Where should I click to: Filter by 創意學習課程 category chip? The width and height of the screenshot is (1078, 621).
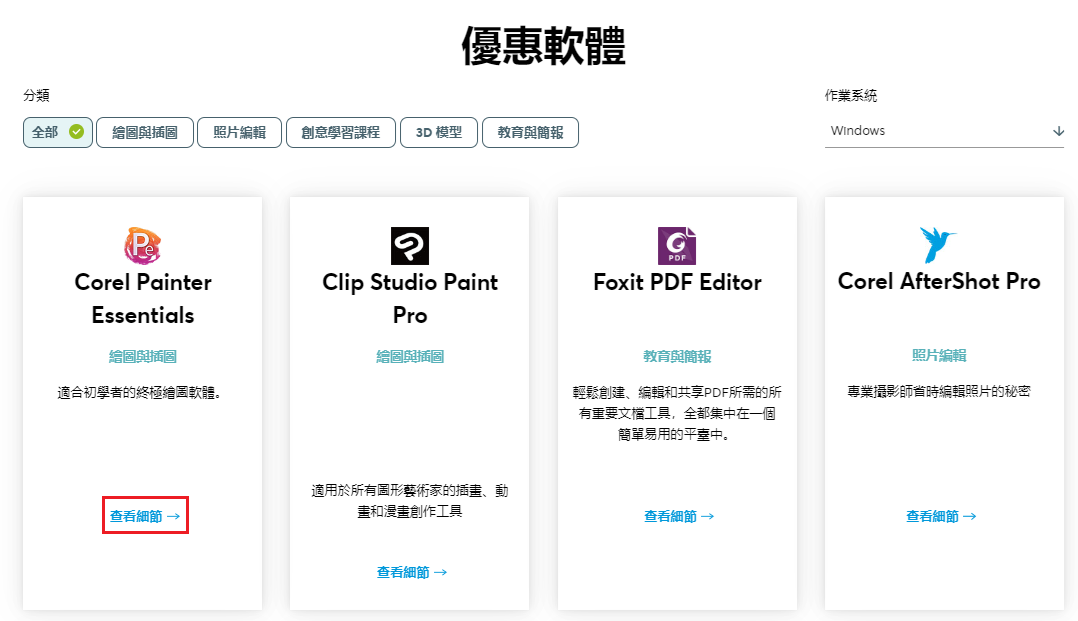pyautogui.click(x=341, y=132)
